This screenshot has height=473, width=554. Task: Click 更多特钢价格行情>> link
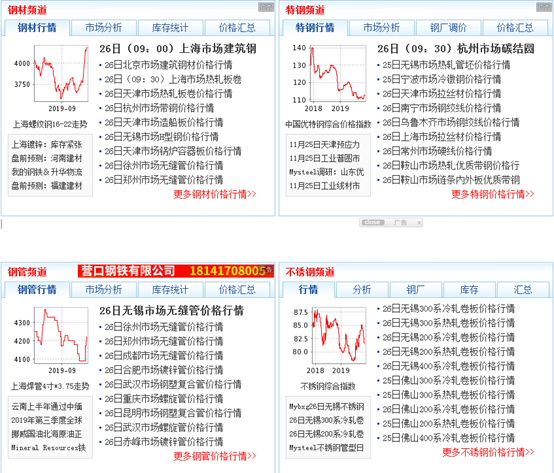(x=493, y=194)
